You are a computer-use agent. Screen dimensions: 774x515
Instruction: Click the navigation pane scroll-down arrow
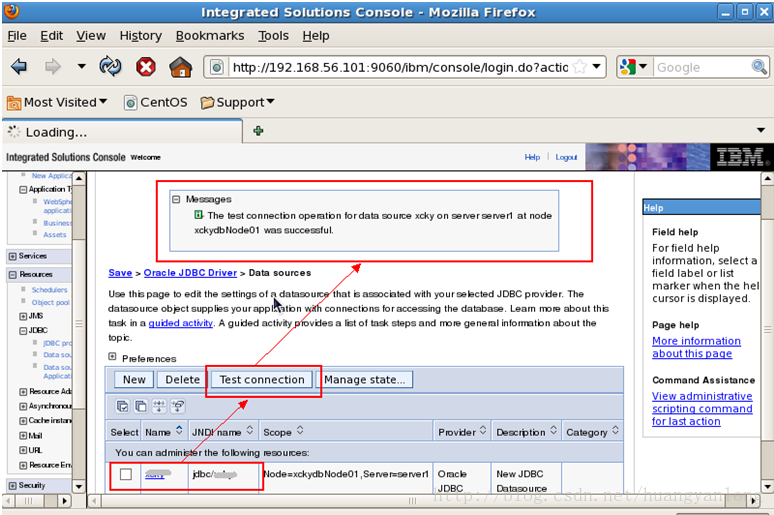point(78,486)
